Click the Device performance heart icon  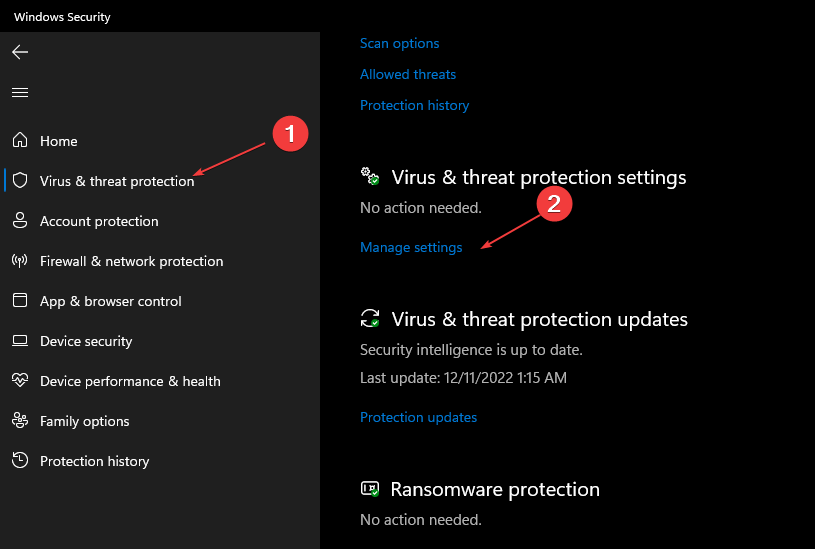(20, 381)
